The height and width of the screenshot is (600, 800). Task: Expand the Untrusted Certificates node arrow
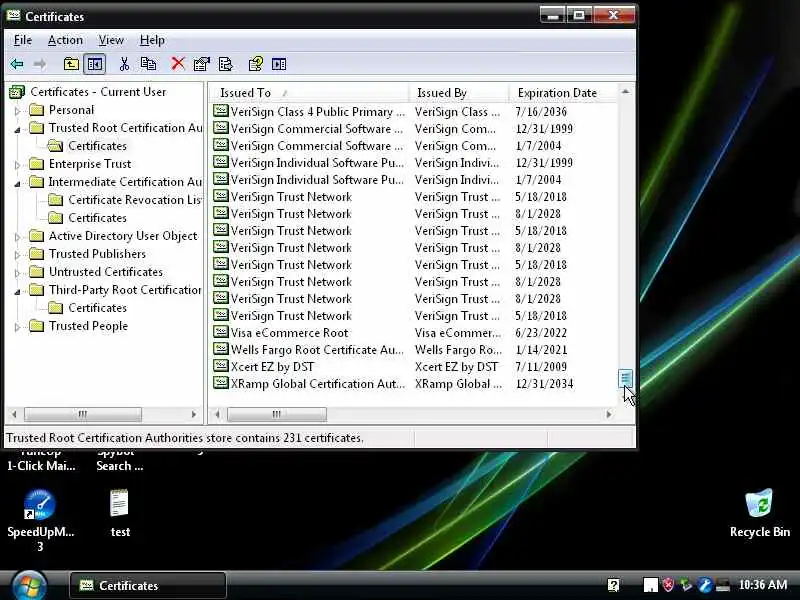click(17, 273)
